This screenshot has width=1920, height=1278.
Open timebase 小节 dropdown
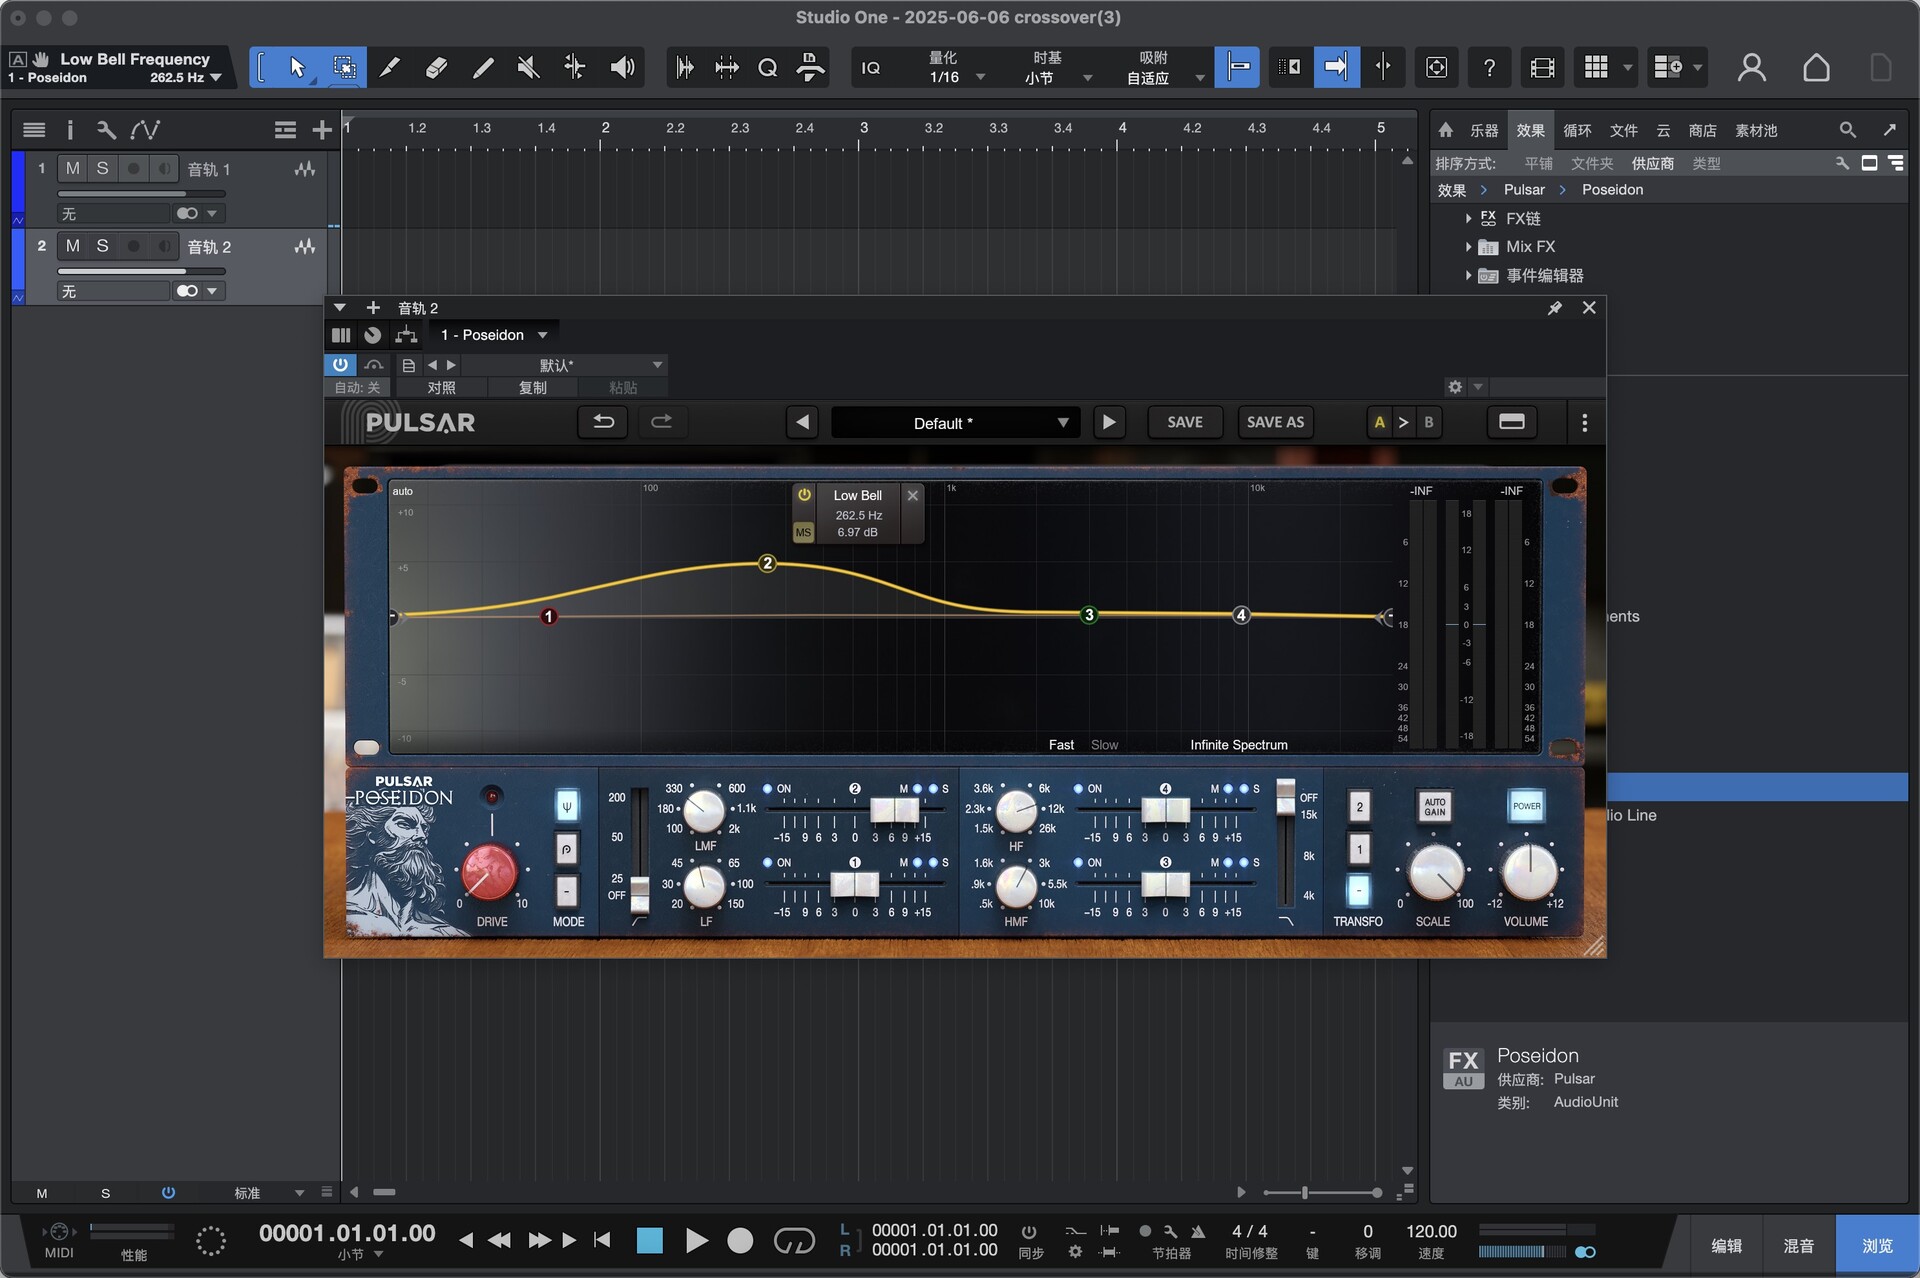click(1057, 77)
